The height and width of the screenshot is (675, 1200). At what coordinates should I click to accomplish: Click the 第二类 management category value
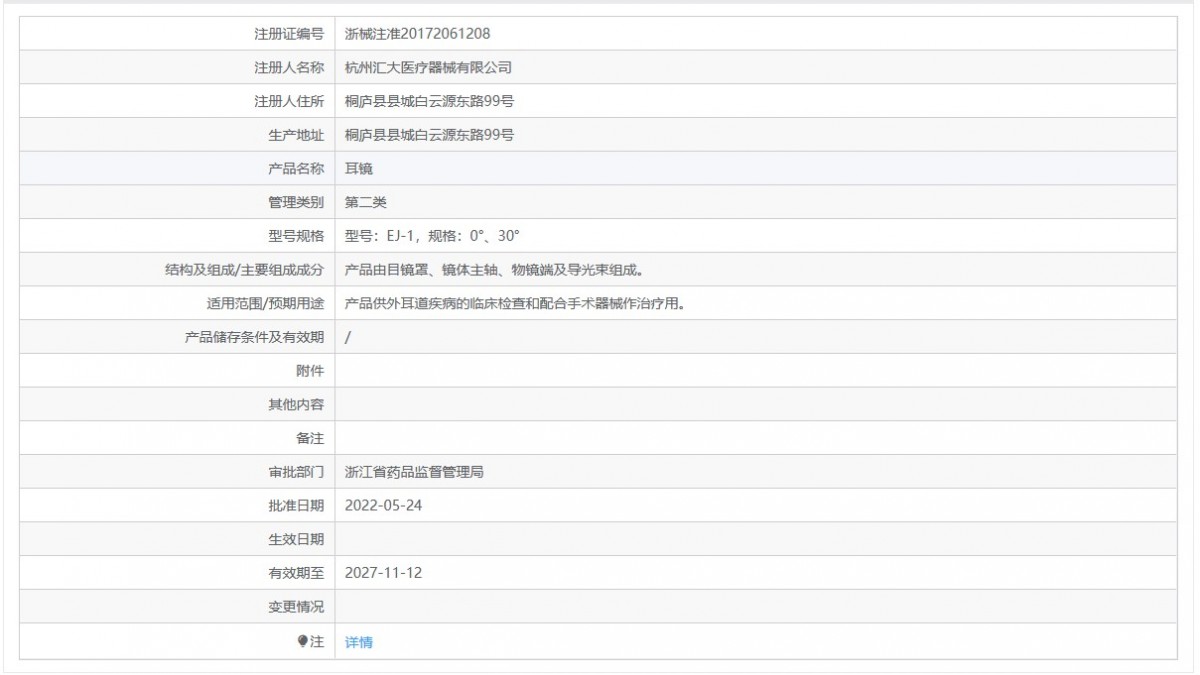pyautogui.click(x=365, y=203)
